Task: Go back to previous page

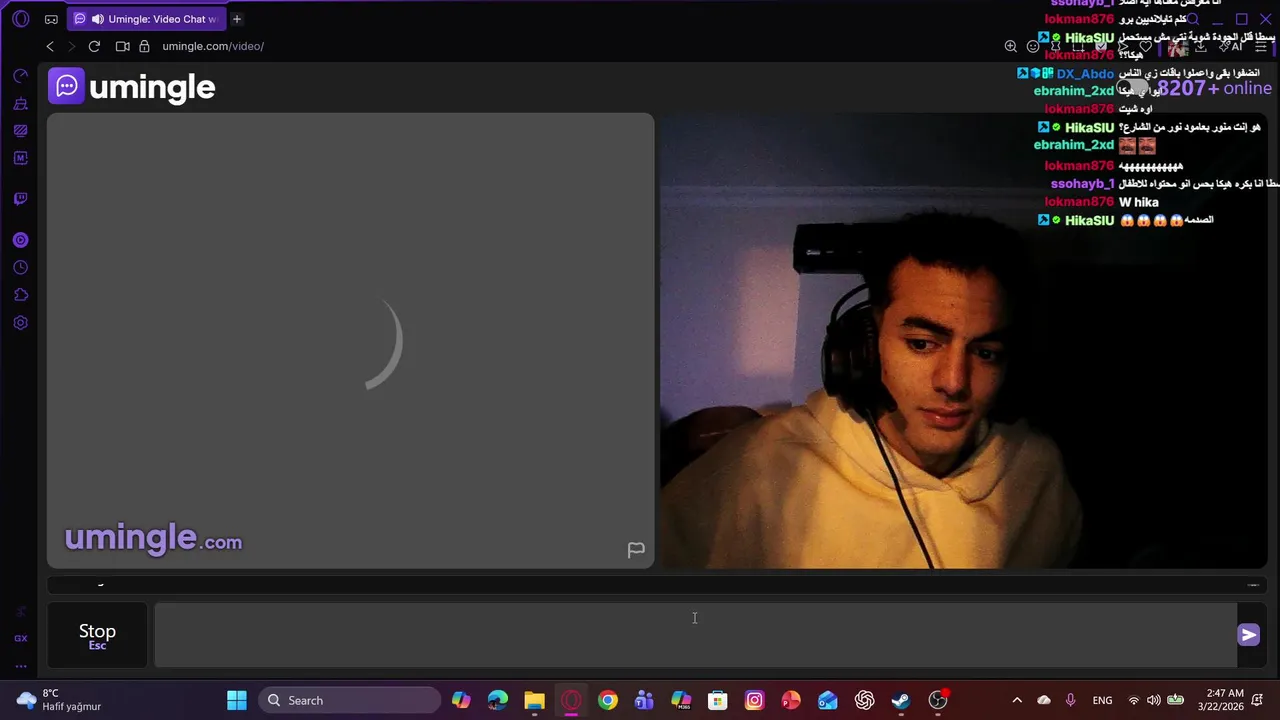Action: coord(50,46)
